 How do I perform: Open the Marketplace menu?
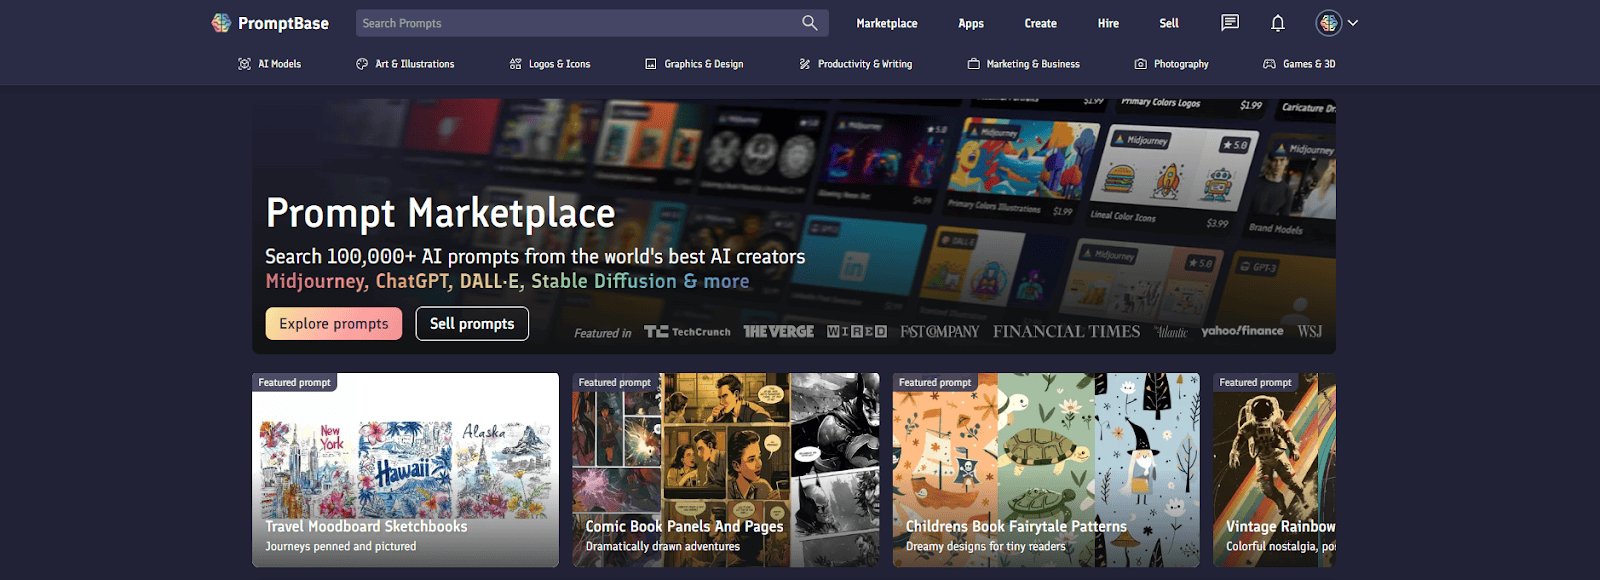coord(887,23)
